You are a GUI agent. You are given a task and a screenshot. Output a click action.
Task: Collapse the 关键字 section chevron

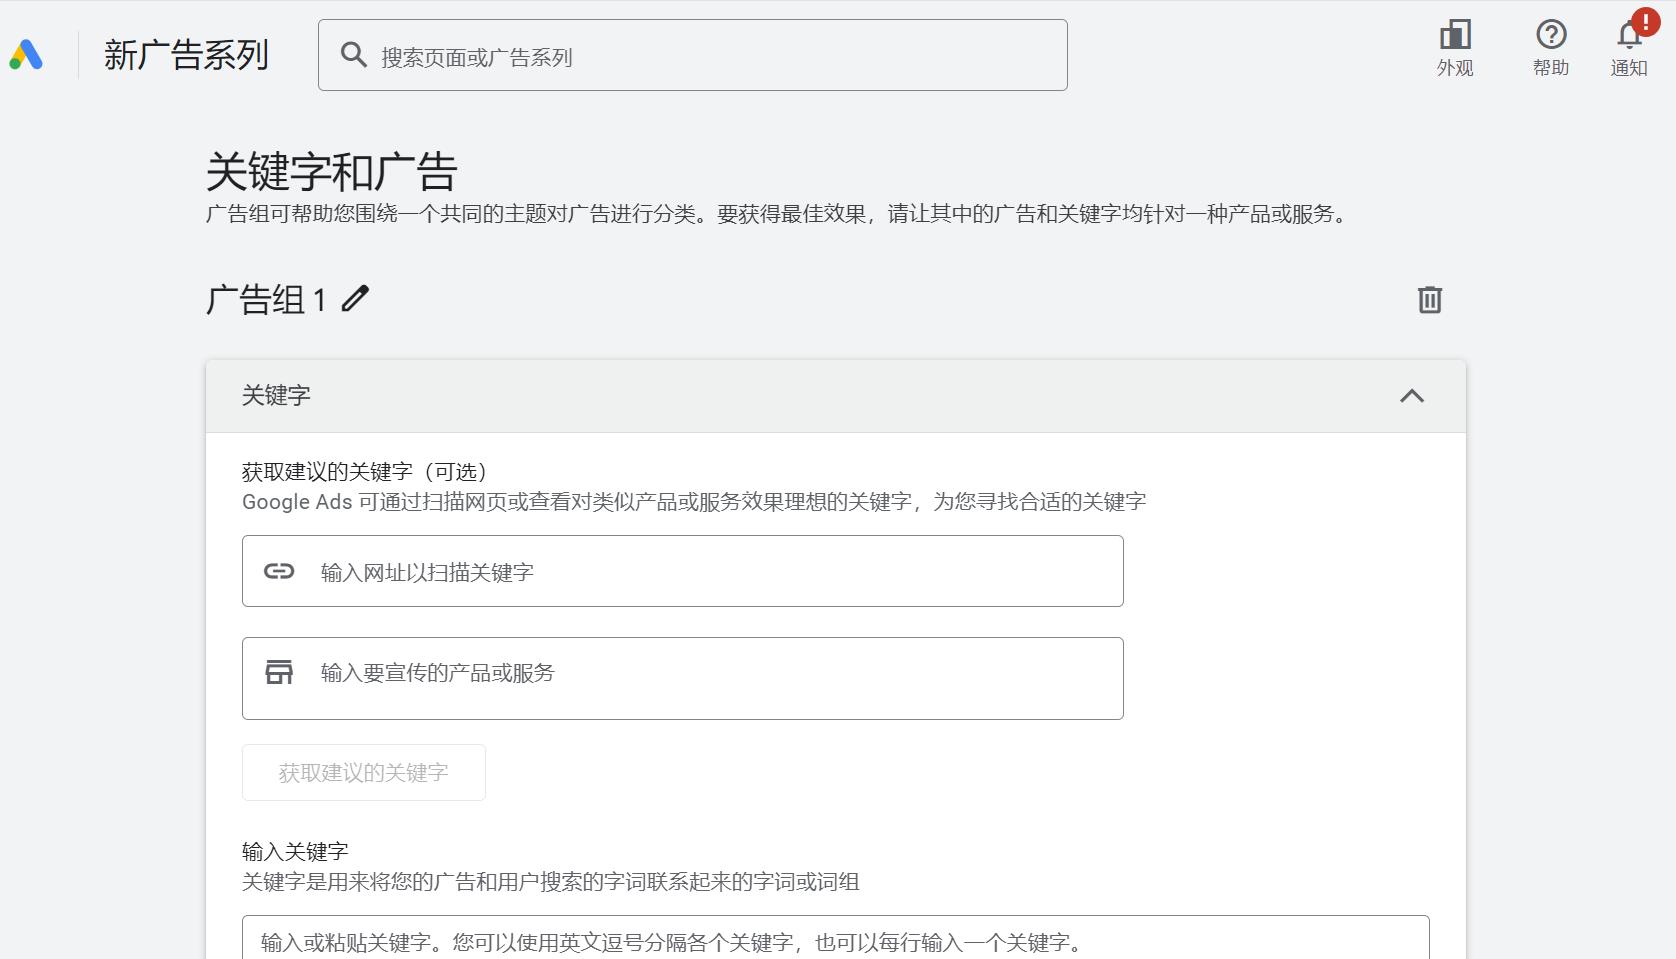pyautogui.click(x=1412, y=396)
